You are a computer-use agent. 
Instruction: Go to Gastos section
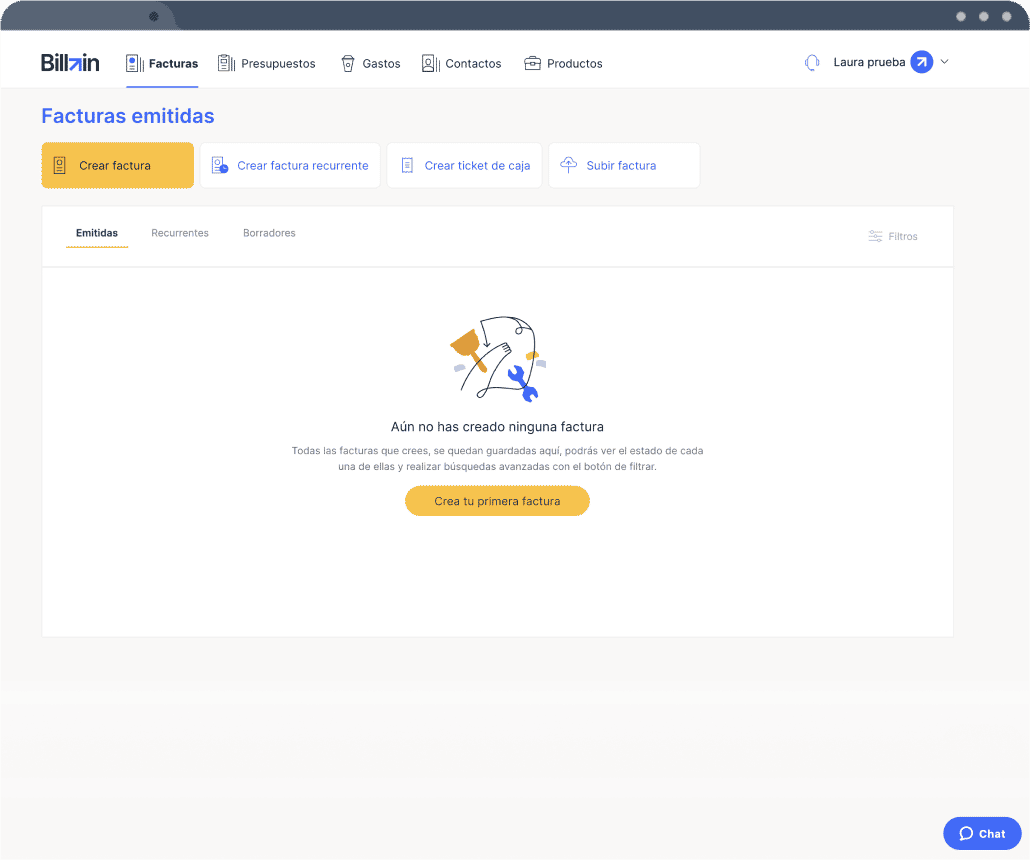pyautogui.click(x=371, y=64)
